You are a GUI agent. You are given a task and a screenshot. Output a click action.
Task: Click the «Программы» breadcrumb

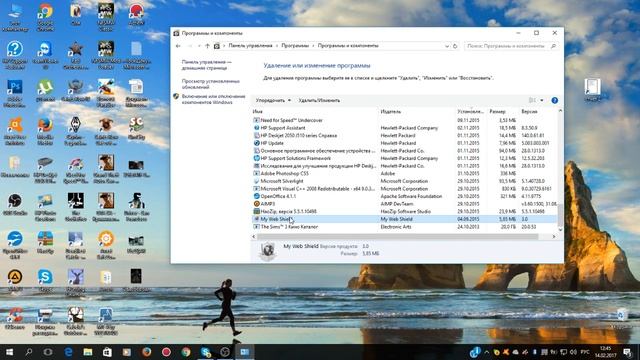[295, 46]
